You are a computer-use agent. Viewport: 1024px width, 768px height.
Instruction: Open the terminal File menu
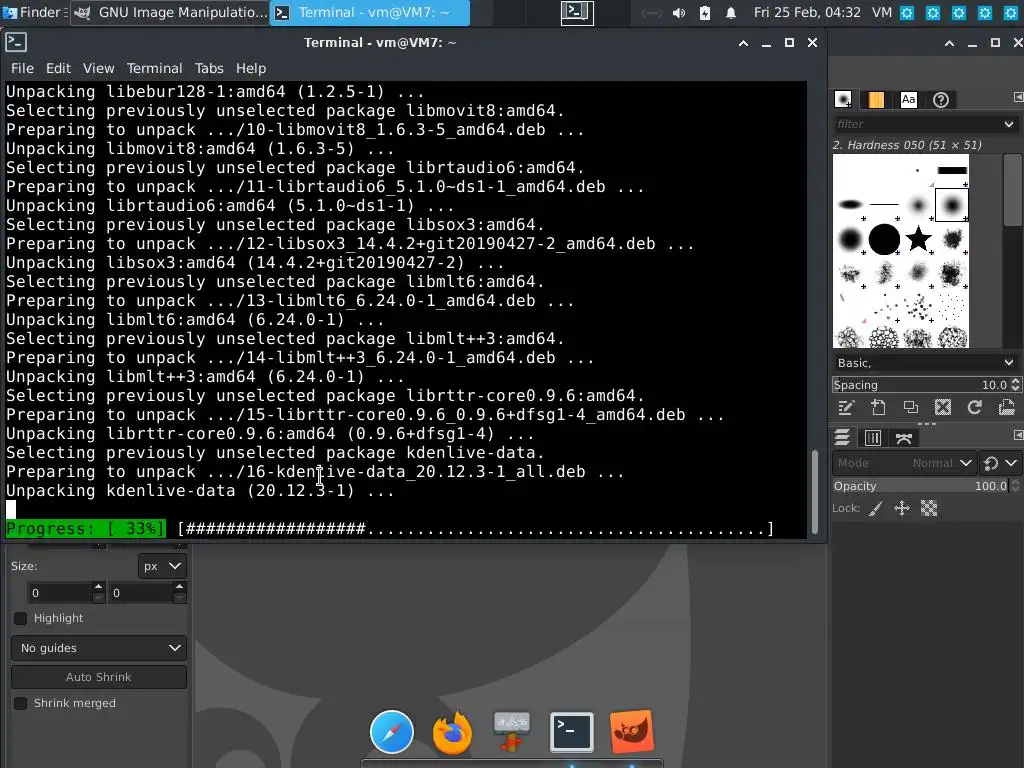[22, 68]
